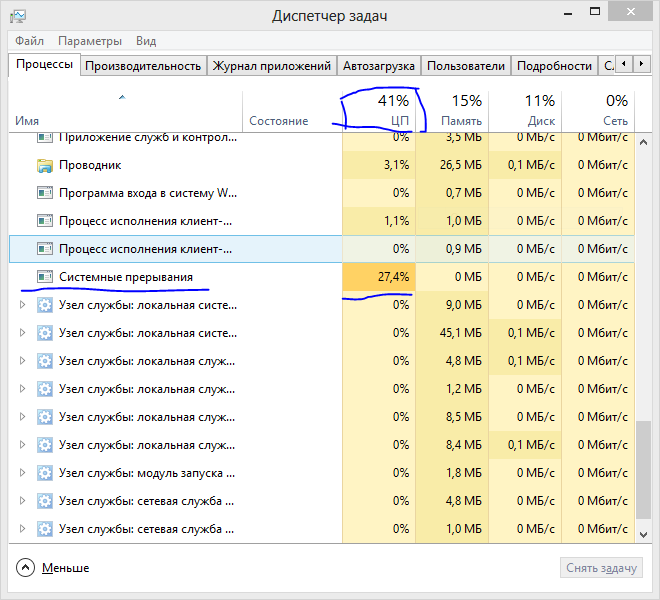Sort by the Имя column header
This screenshot has width=660, height=600.
[x=125, y=111]
